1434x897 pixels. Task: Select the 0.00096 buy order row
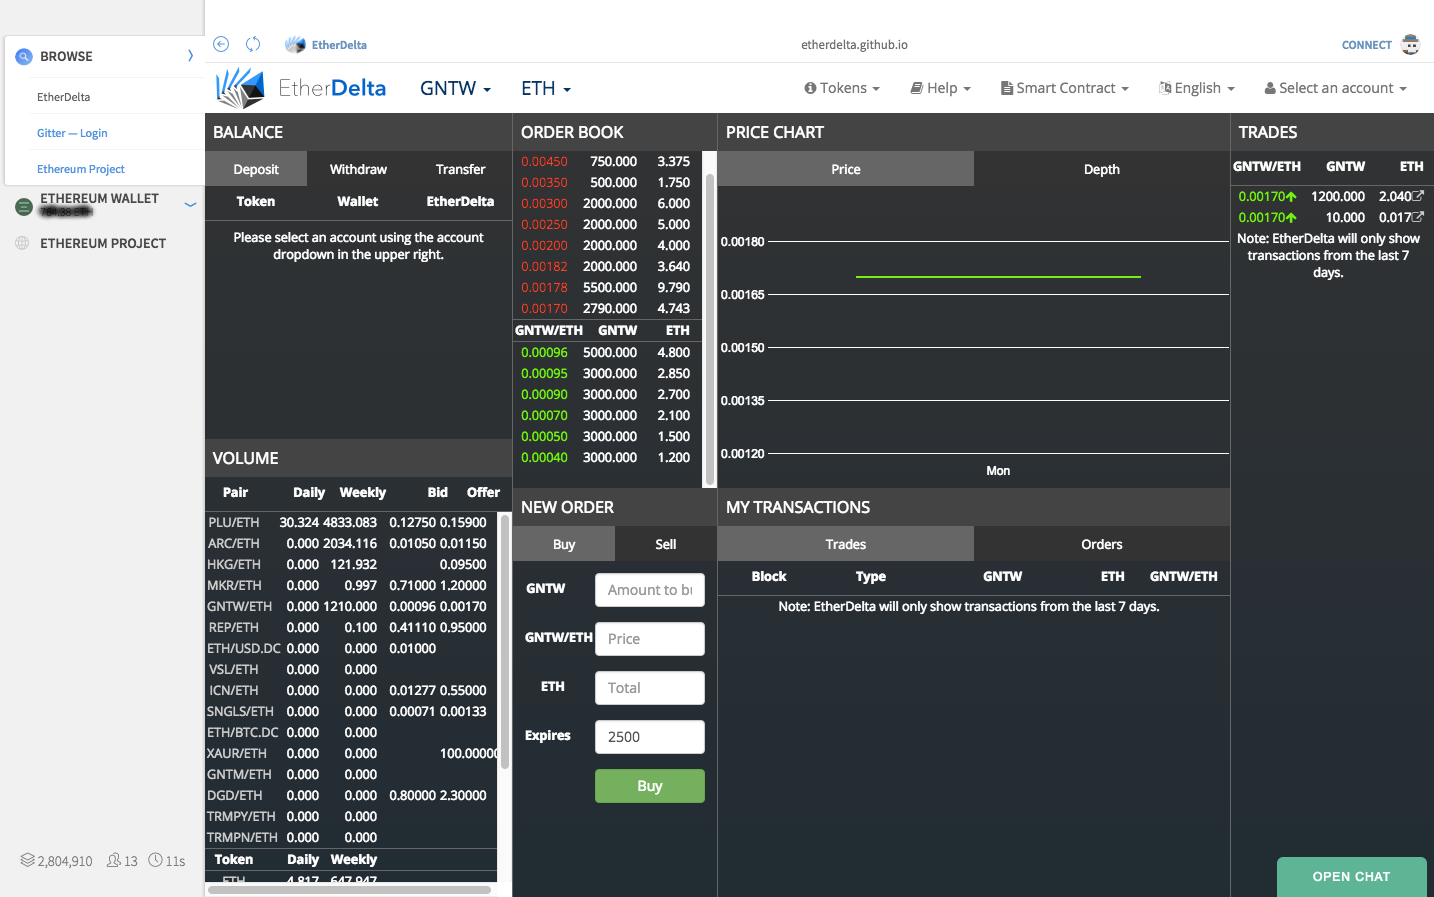click(x=606, y=352)
